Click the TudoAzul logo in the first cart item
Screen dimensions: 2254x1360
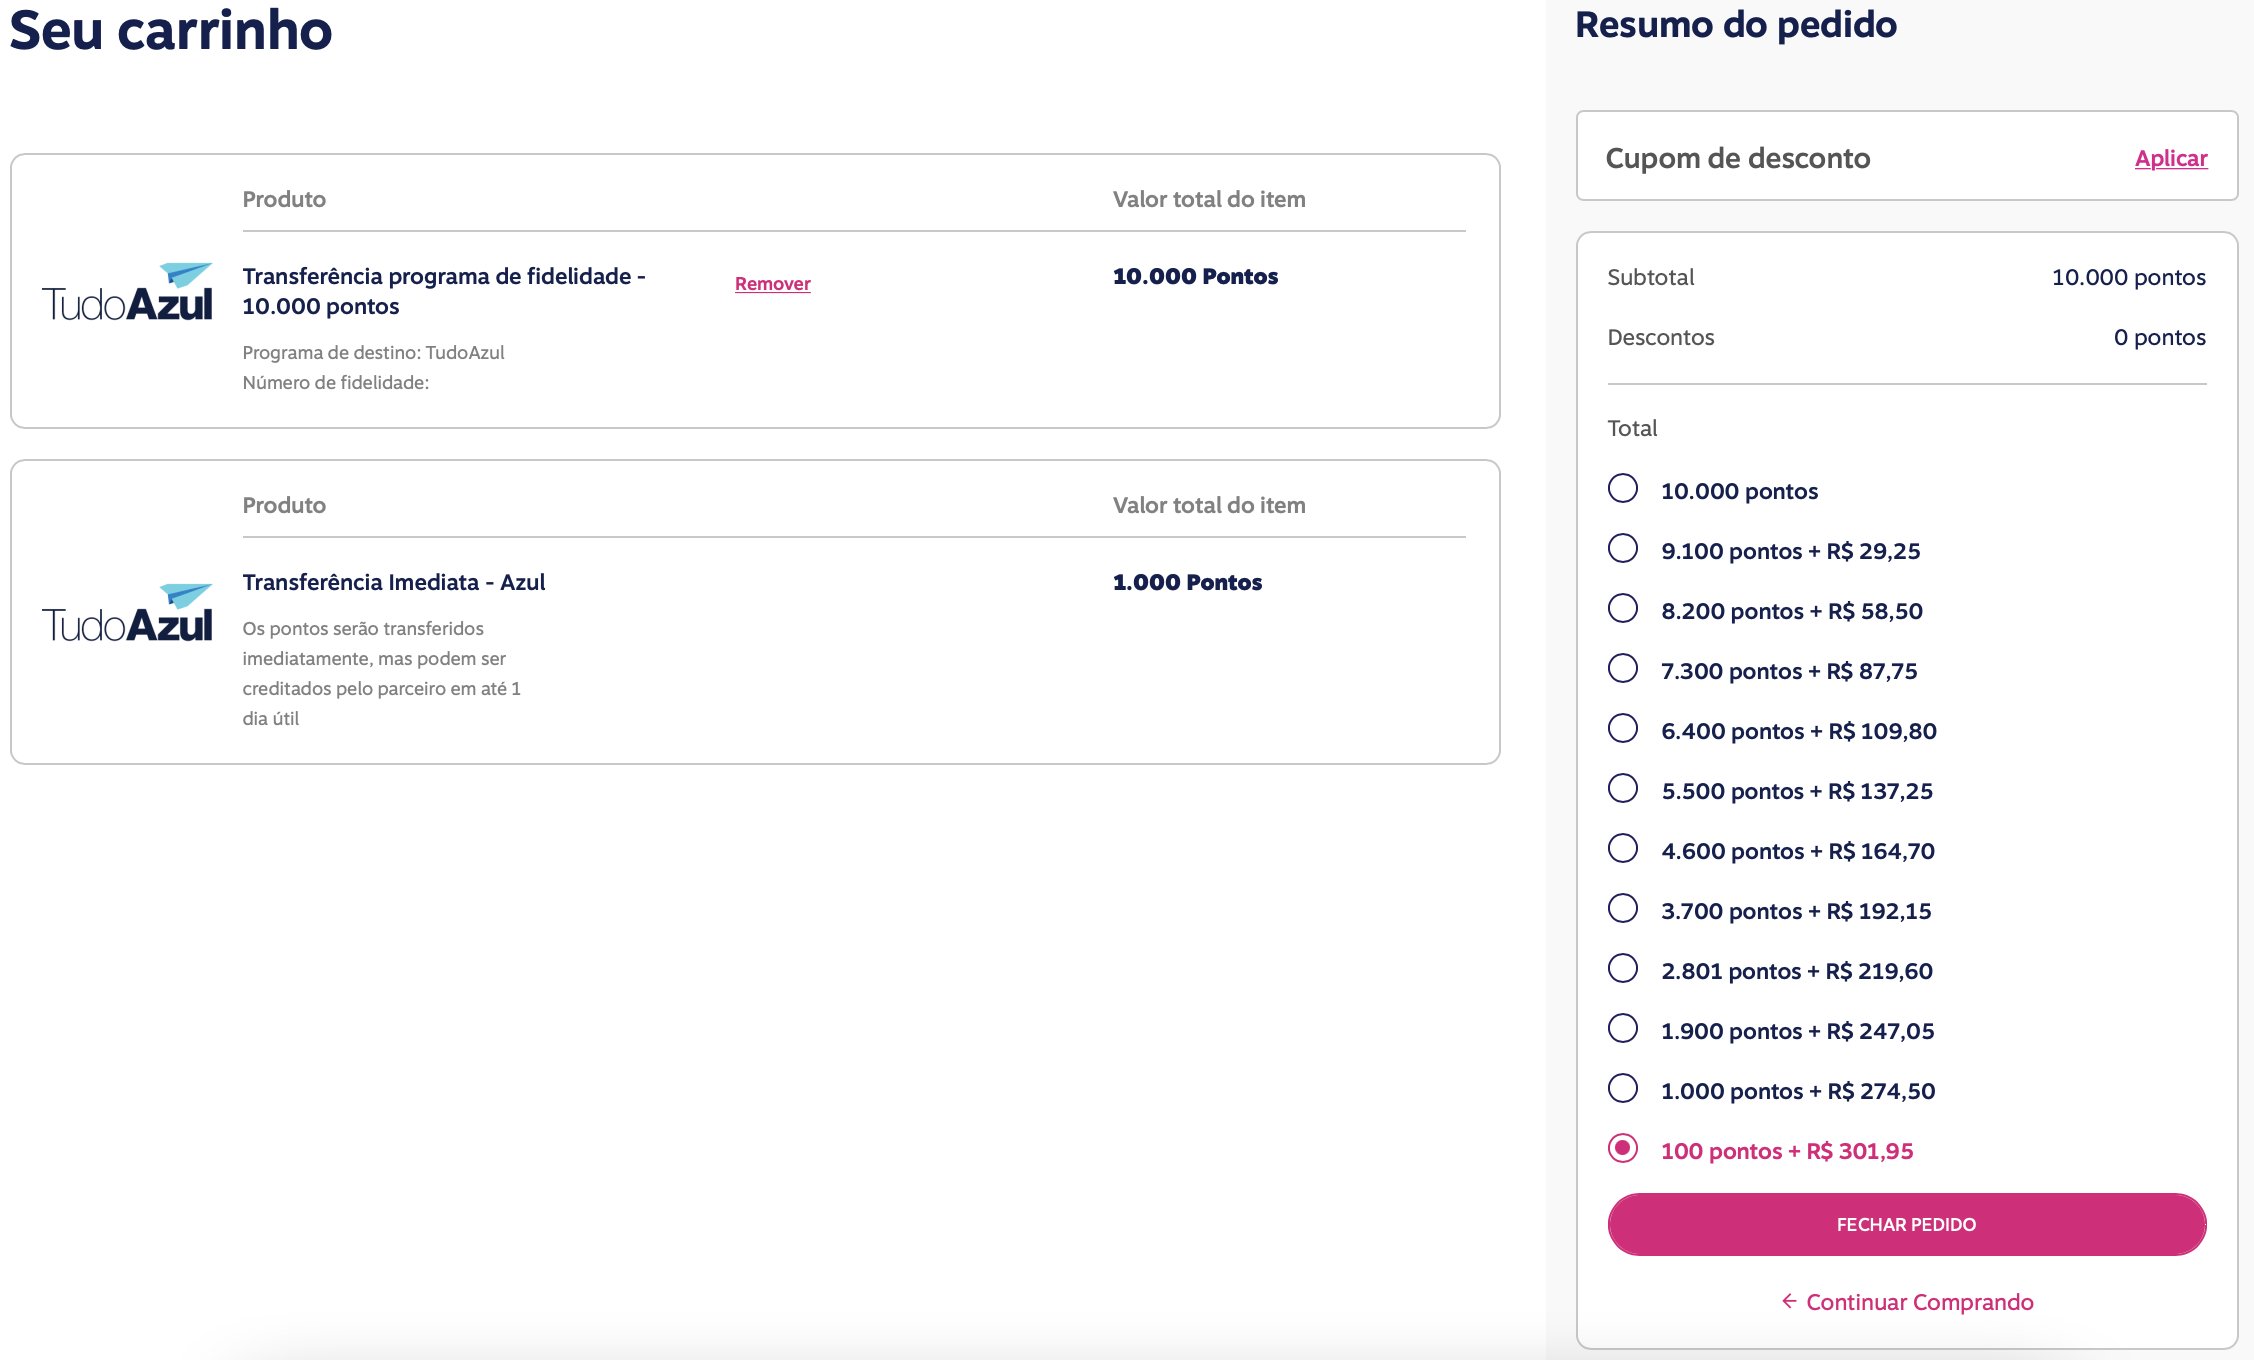pyautogui.click(x=127, y=292)
